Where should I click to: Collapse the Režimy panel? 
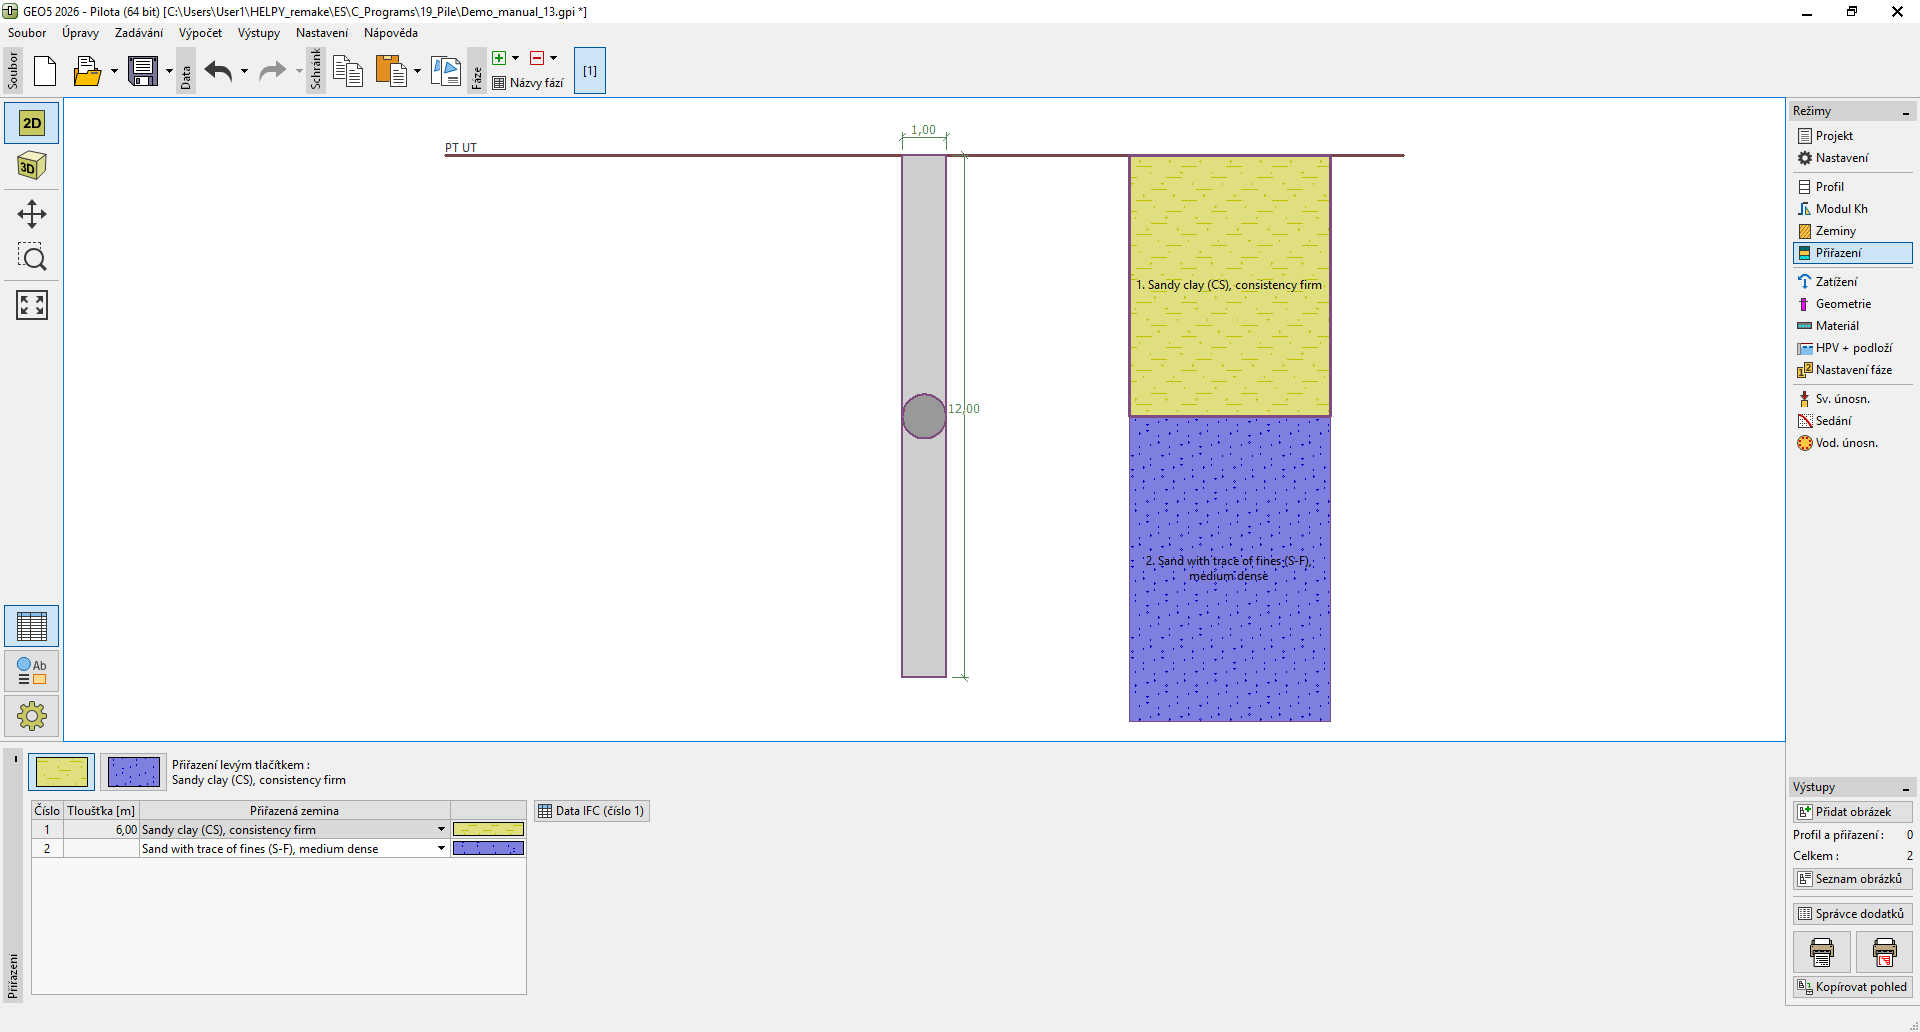pyautogui.click(x=1906, y=112)
